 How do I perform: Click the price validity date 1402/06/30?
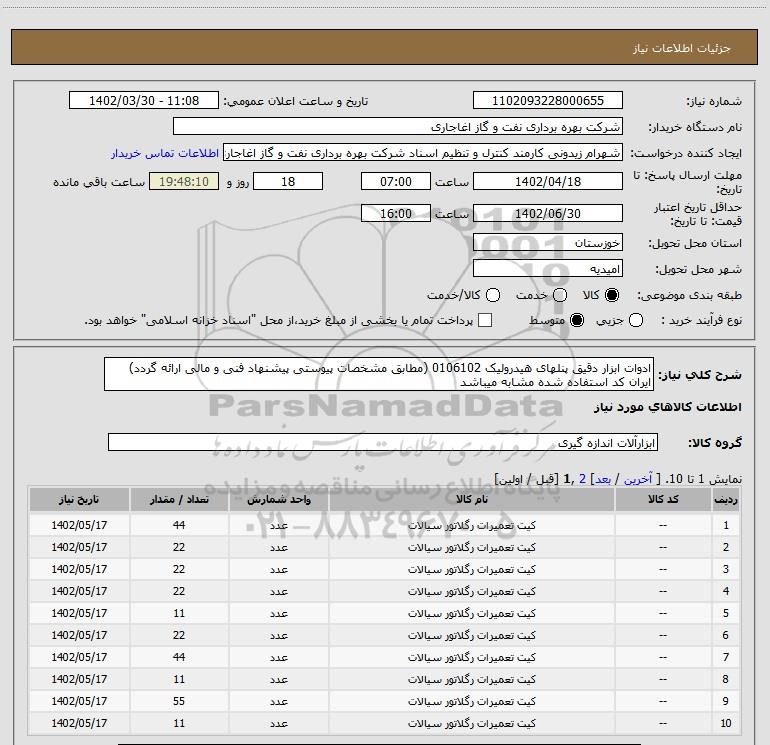point(548,213)
